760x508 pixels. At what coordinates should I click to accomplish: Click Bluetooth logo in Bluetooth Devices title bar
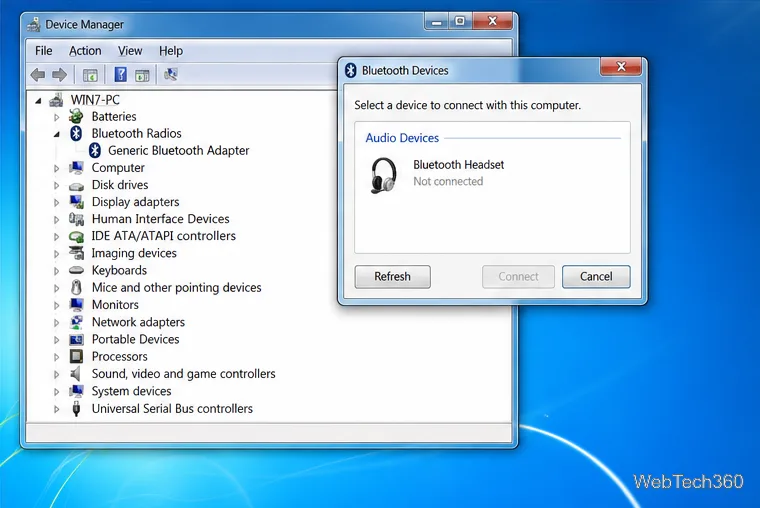pyautogui.click(x=350, y=70)
